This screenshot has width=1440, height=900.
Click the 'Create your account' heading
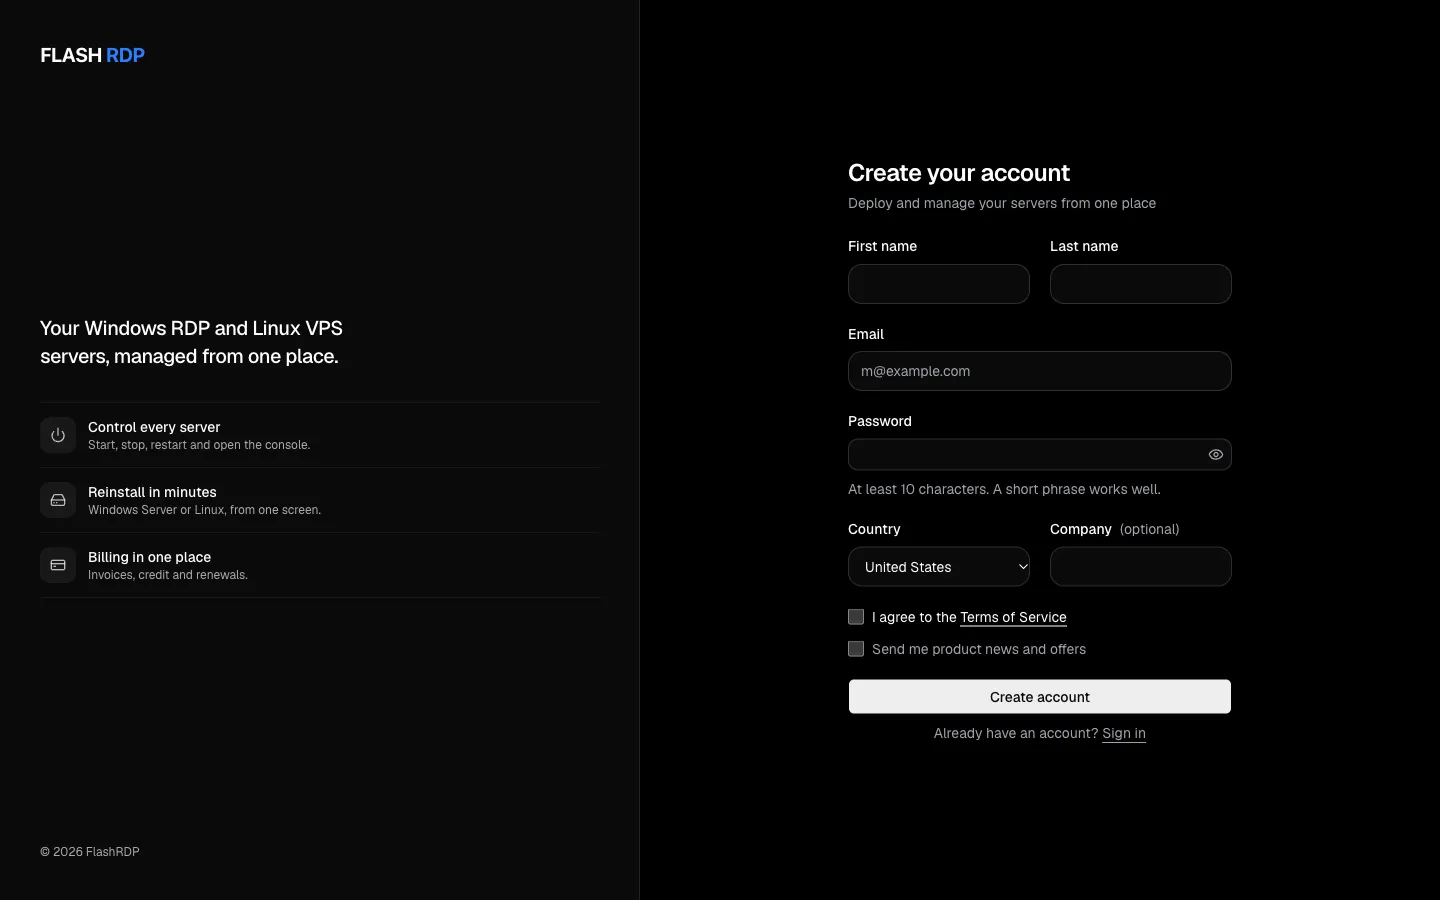[x=959, y=173]
